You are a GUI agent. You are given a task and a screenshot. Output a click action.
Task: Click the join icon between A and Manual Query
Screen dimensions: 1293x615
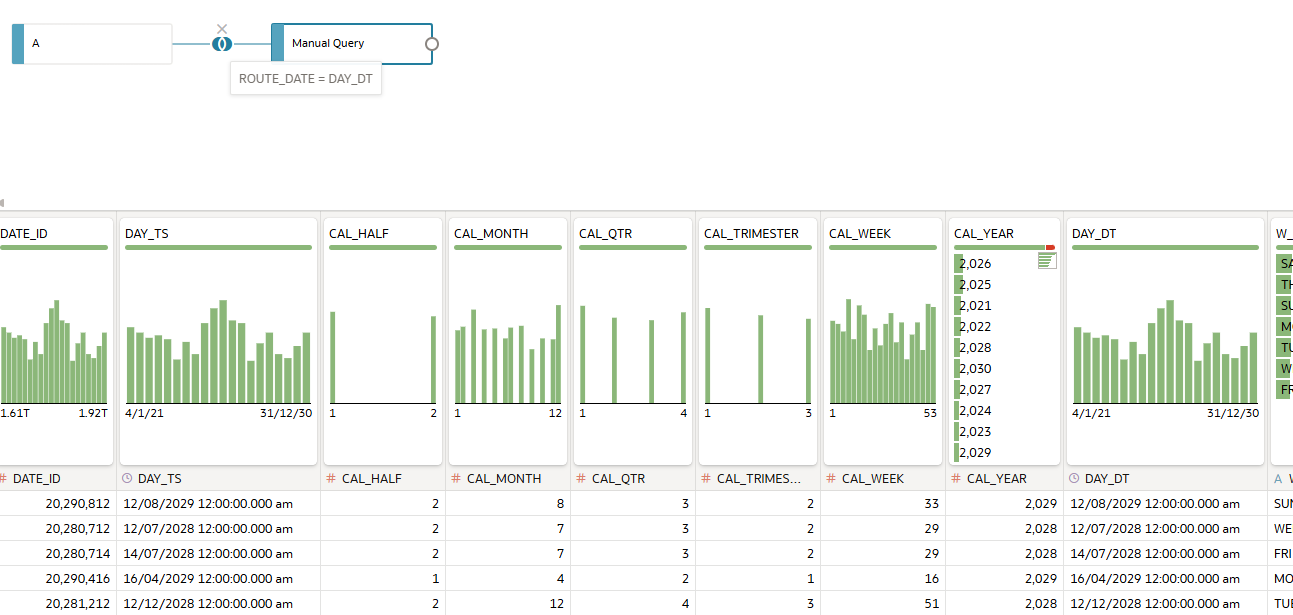point(222,44)
